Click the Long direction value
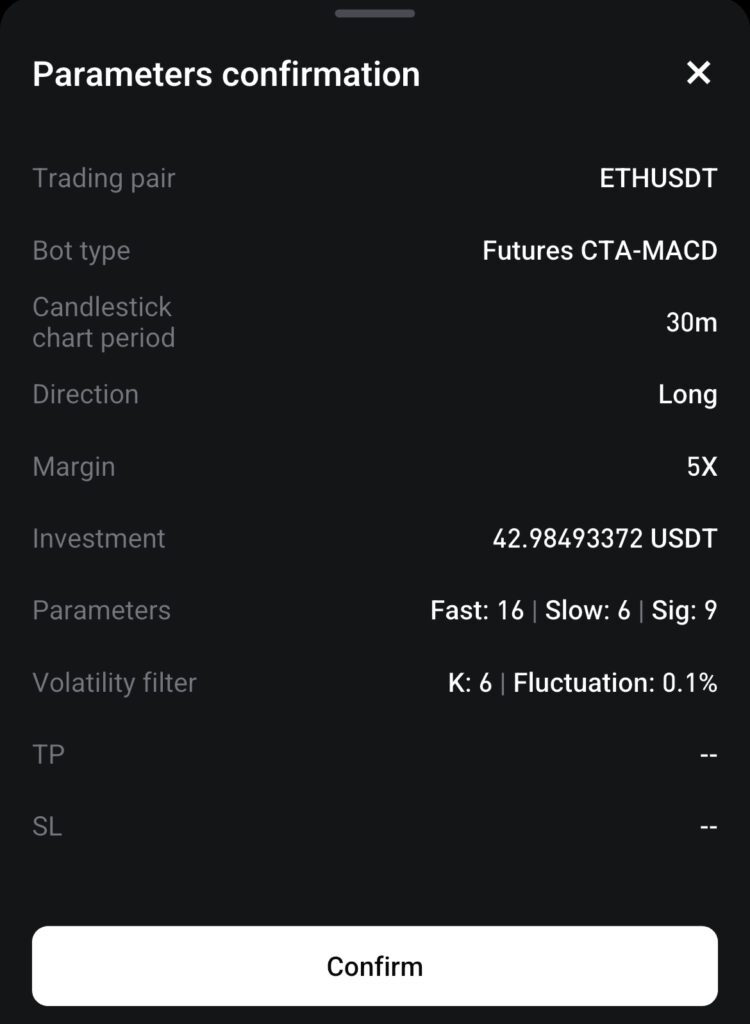The height and width of the screenshot is (1024, 750). coord(687,395)
